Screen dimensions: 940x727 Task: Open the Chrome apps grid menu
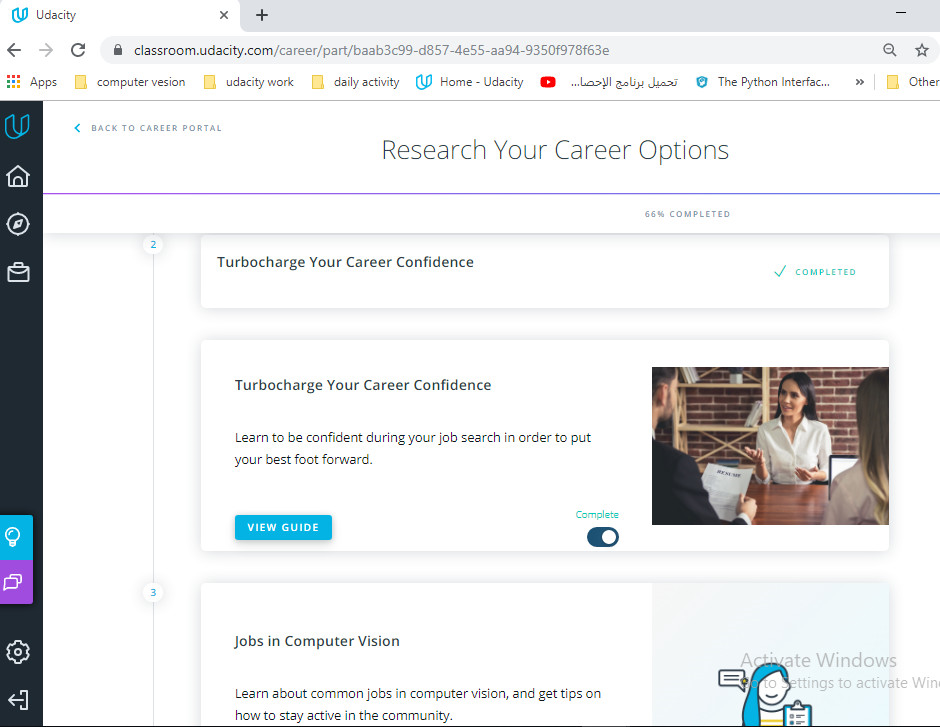tap(14, 82)
